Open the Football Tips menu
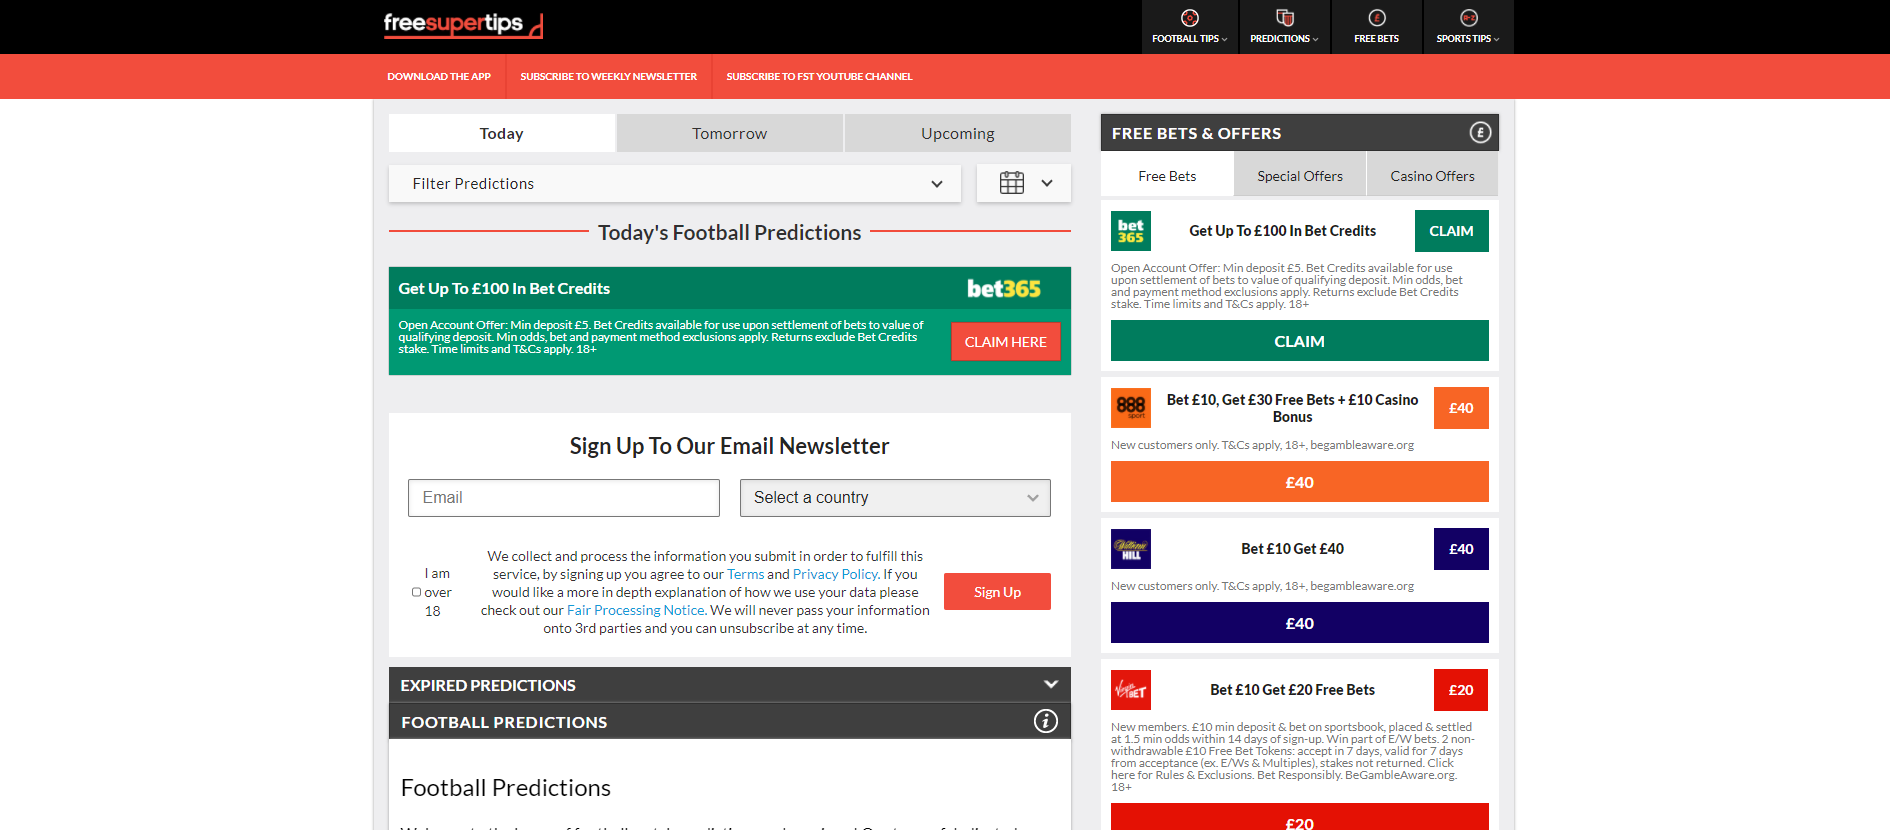The height and width of the screenshot is (830, 1890). click(x=1190, y=27)
